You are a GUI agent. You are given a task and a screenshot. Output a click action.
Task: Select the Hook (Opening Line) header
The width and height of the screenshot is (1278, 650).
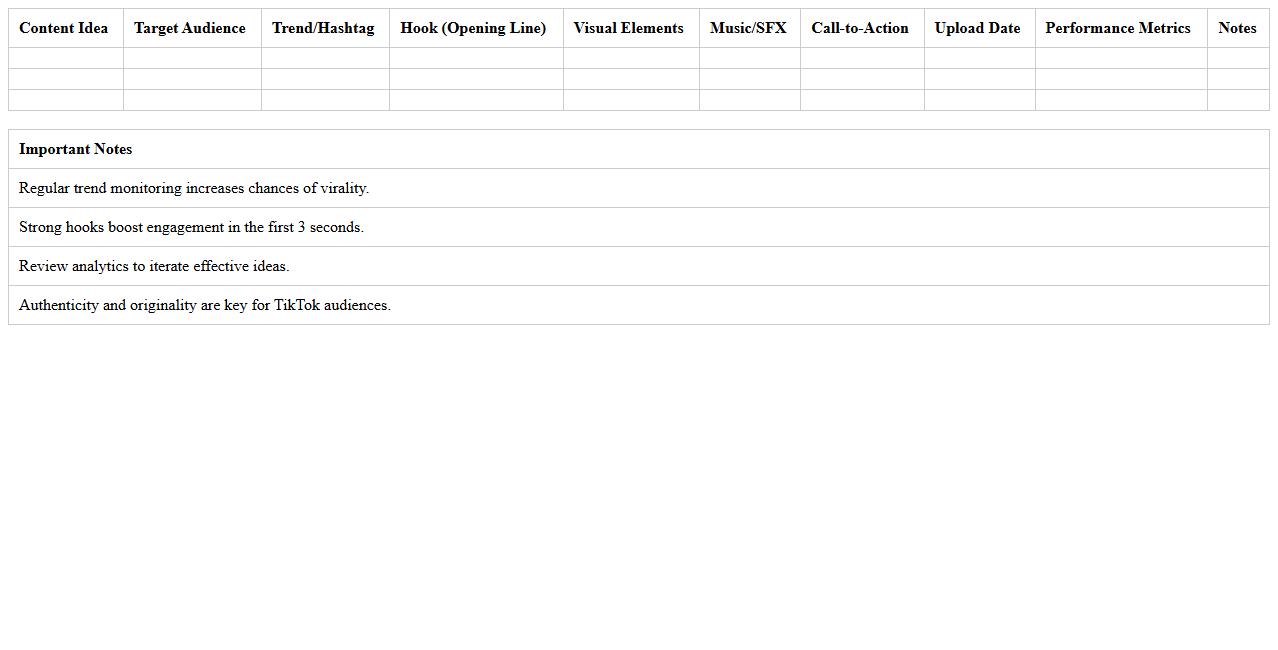click(473, 28)
